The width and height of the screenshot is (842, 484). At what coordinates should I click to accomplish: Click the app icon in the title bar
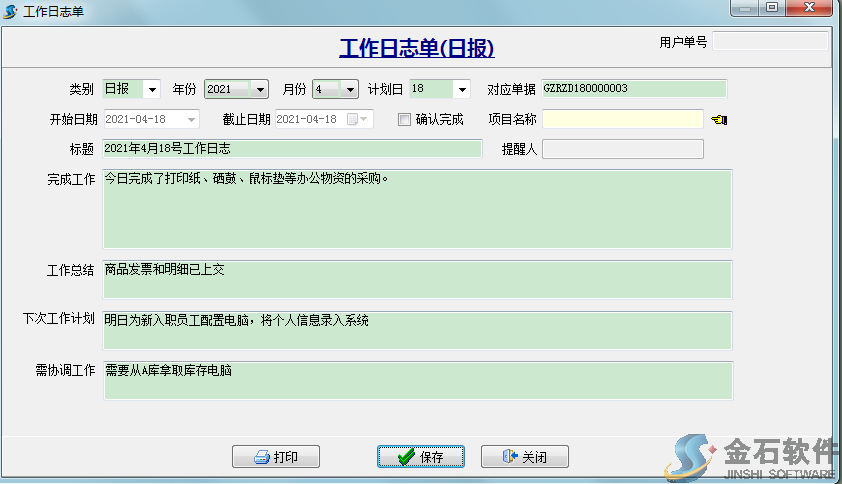(11, 11)
